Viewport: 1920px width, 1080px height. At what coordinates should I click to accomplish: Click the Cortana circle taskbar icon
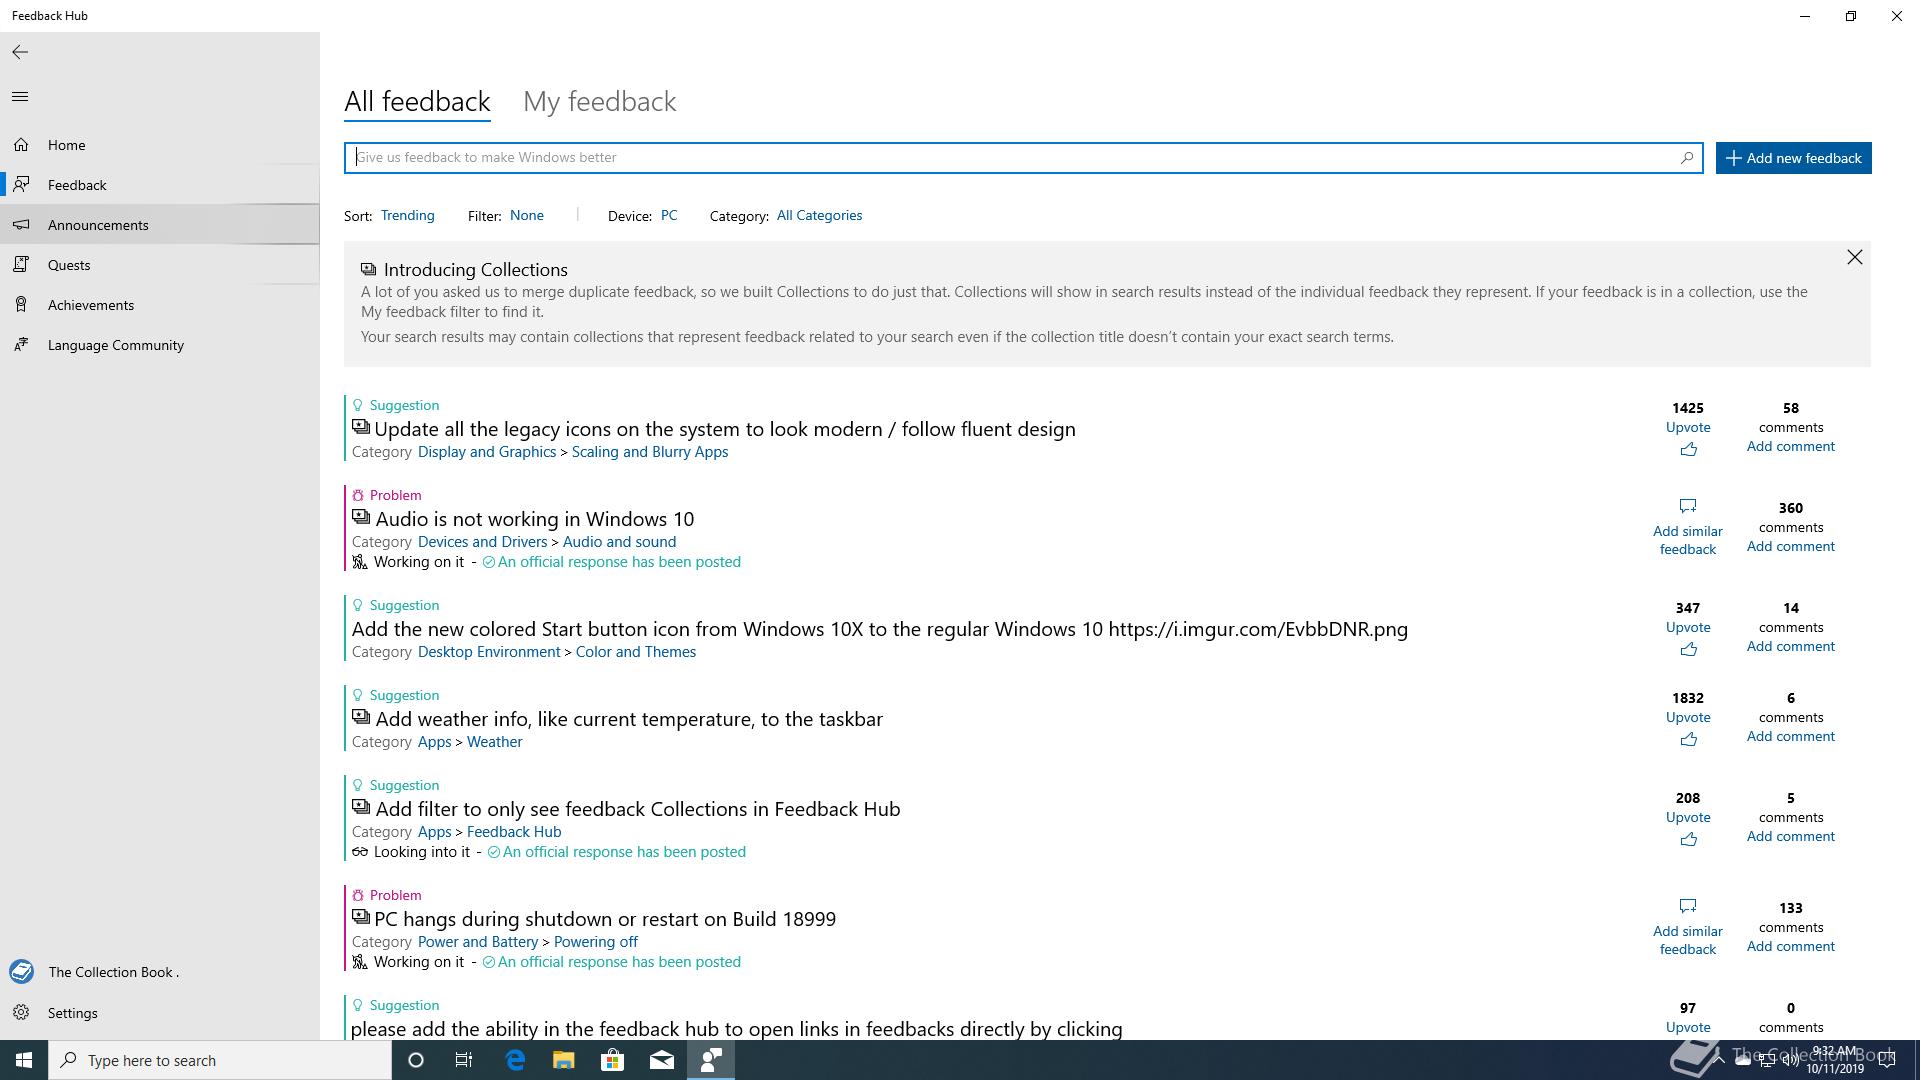(x=416, y=1060)
